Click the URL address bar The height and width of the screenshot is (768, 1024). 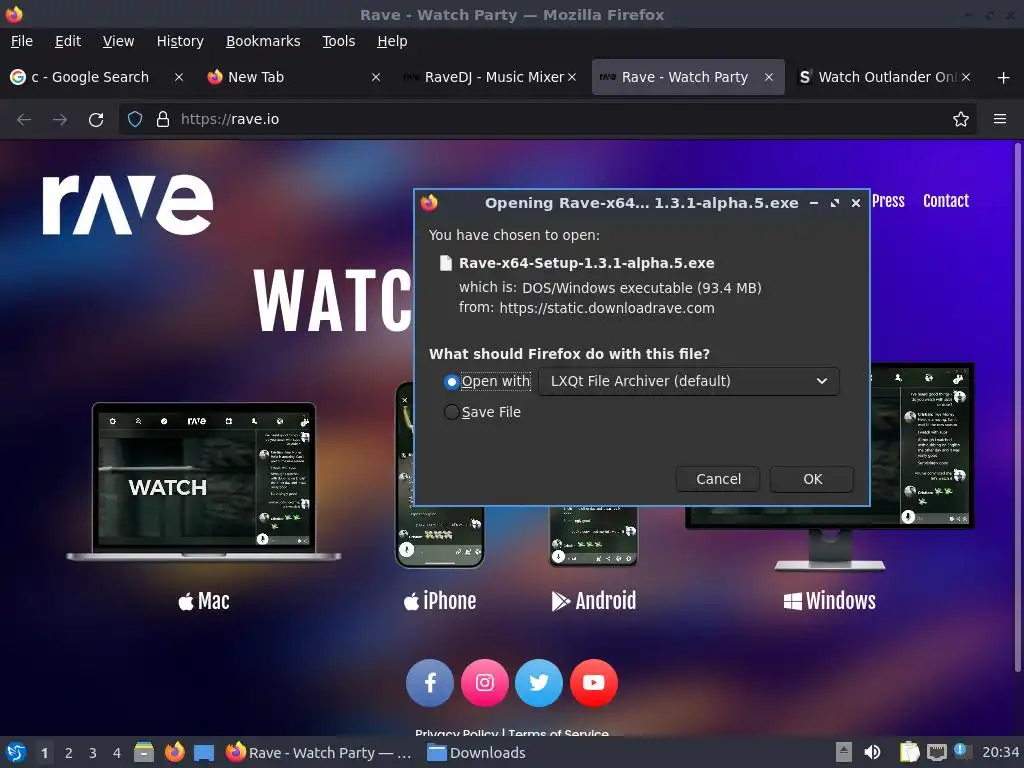(x=547, y=120)
